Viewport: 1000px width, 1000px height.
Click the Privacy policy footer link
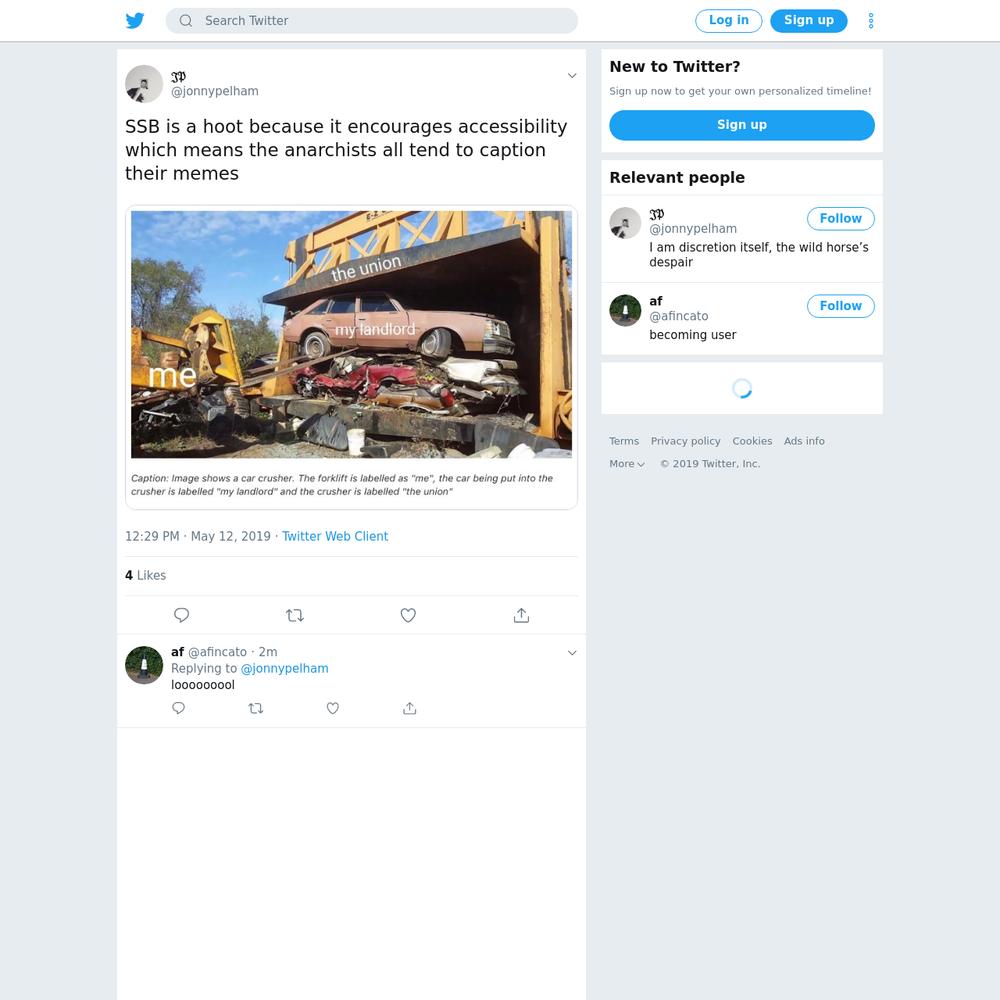pos(686,441)
